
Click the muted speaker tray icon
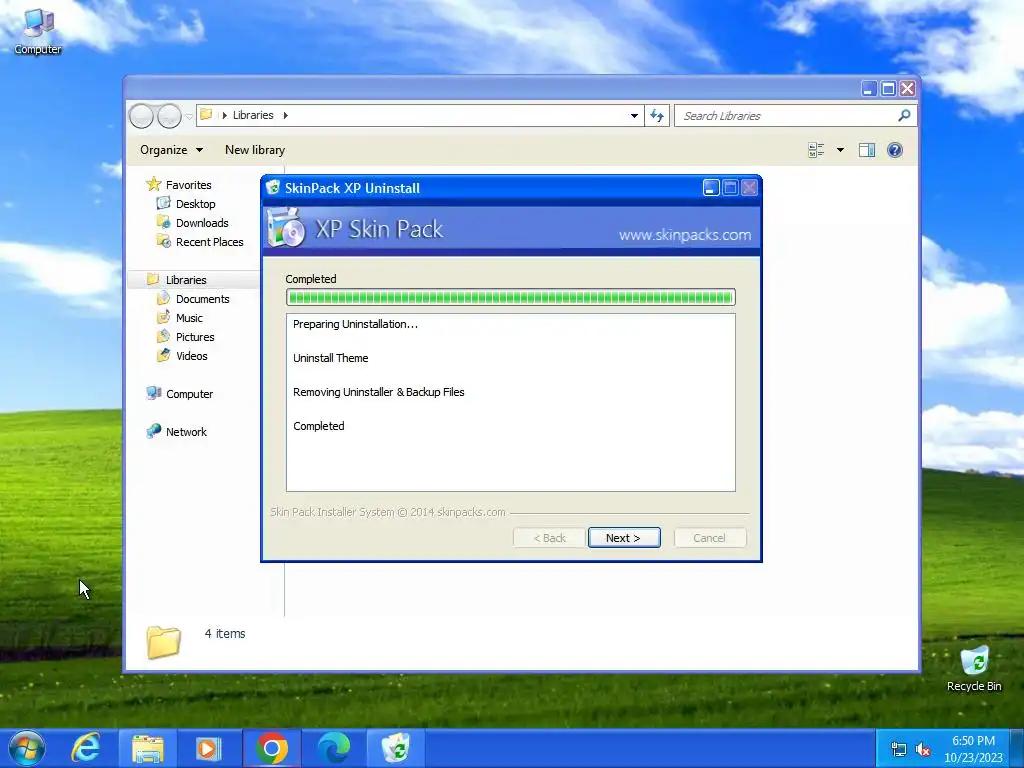[923, 750]
